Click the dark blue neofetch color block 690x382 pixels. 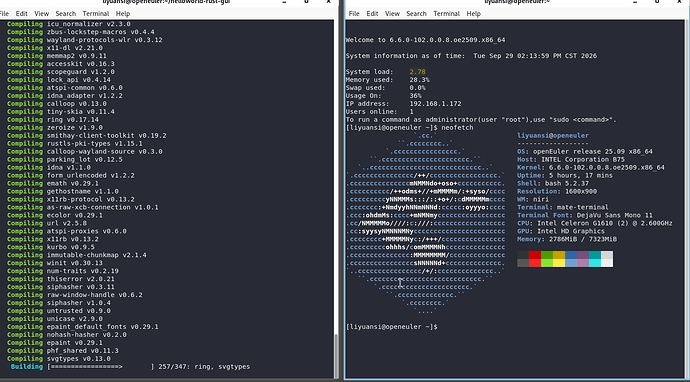[x=571, y=255]
